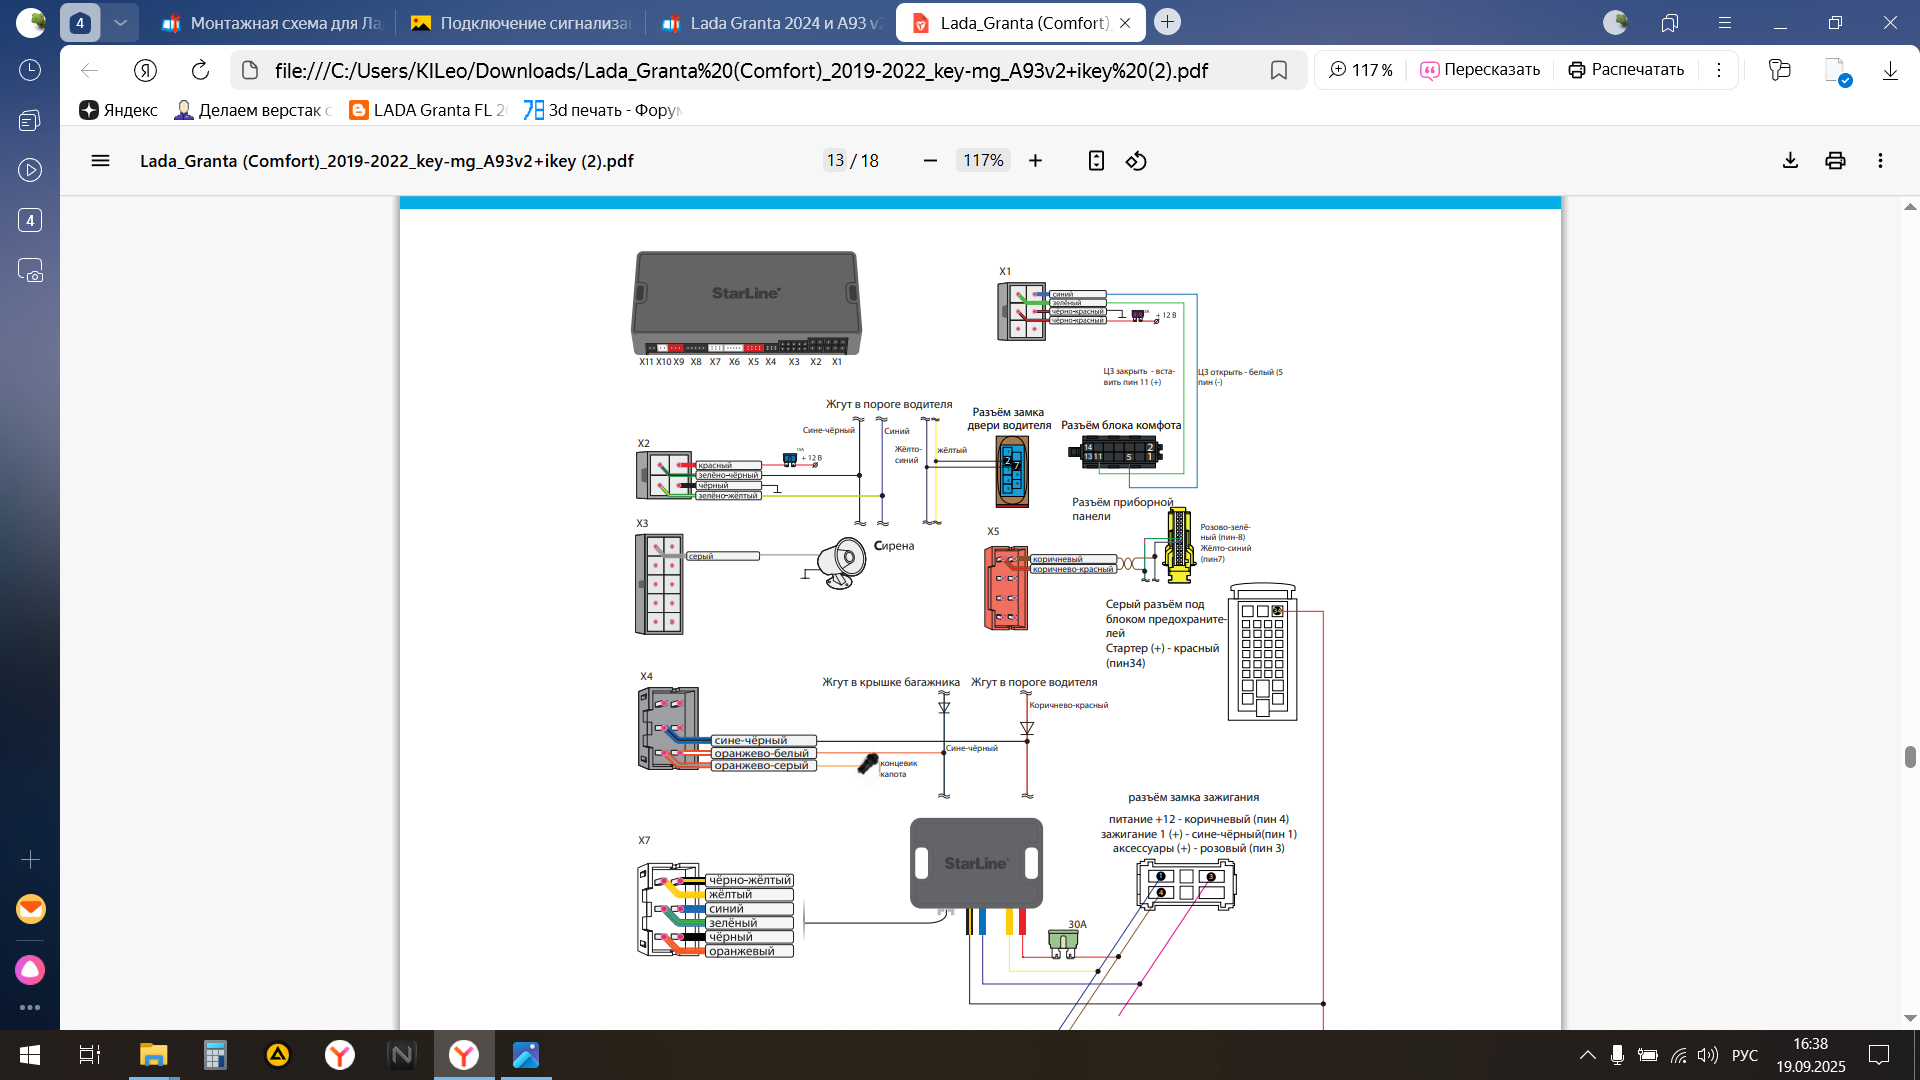Expand the tab group dropdown chevron
Image resolution: width=1920 pixels, height=1080 pixels.
[120, 22]
